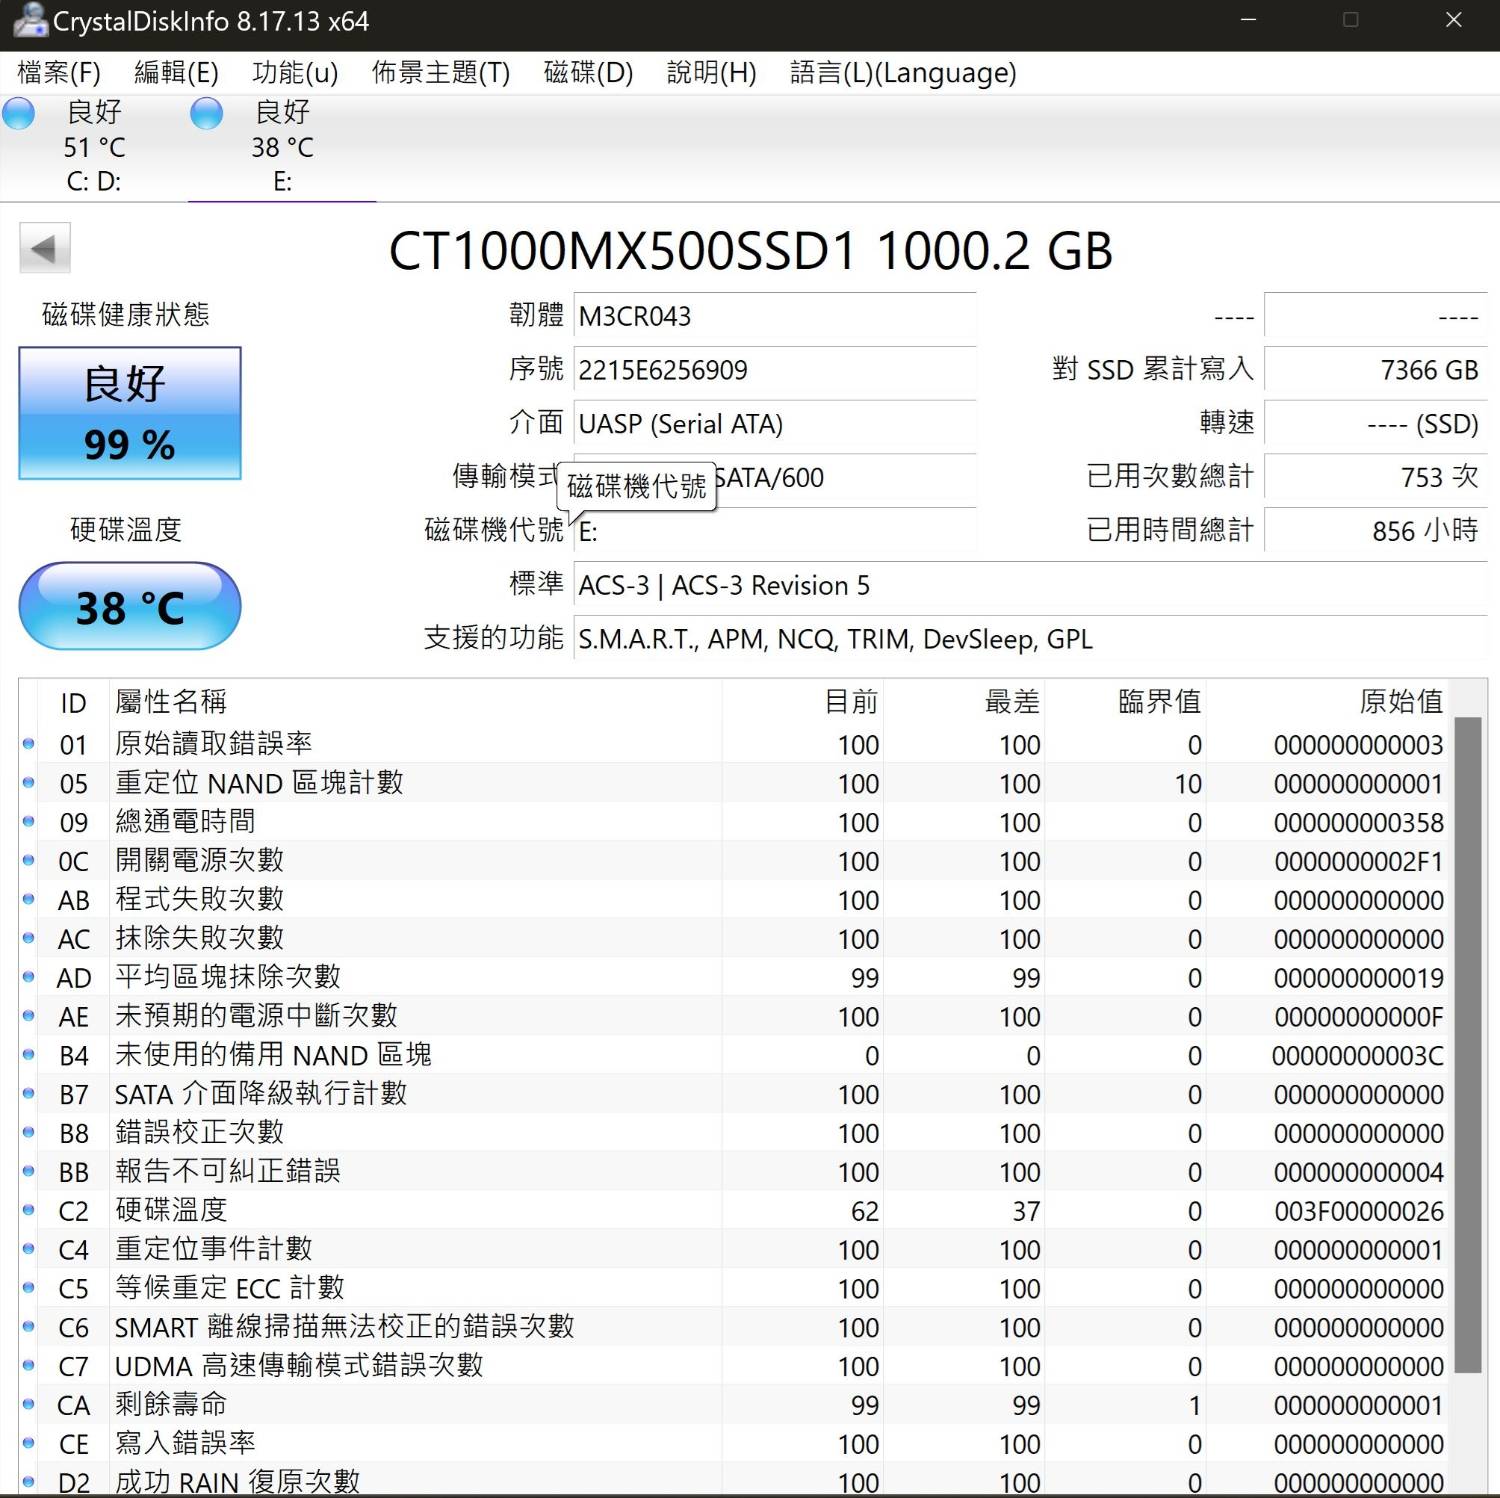Click the attribute list vertical scrollbar
This screenshot has width=1500, height=1498.
click(x=1467, y=1045)
